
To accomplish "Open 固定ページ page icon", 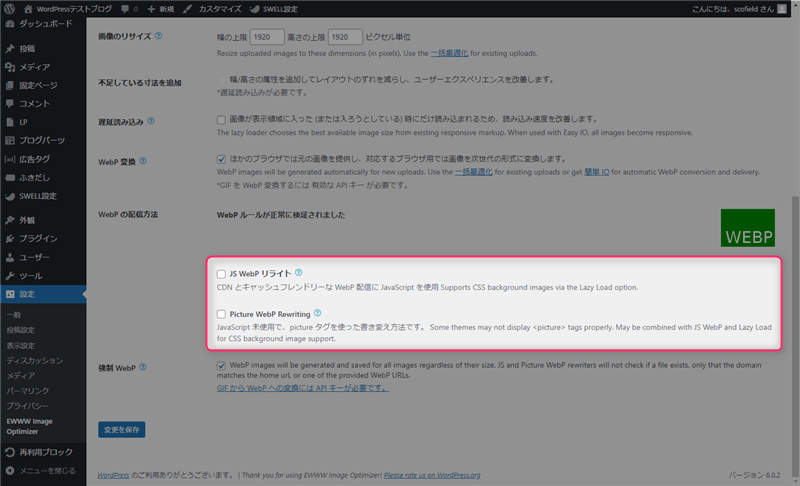I will [x=10, y=85].
